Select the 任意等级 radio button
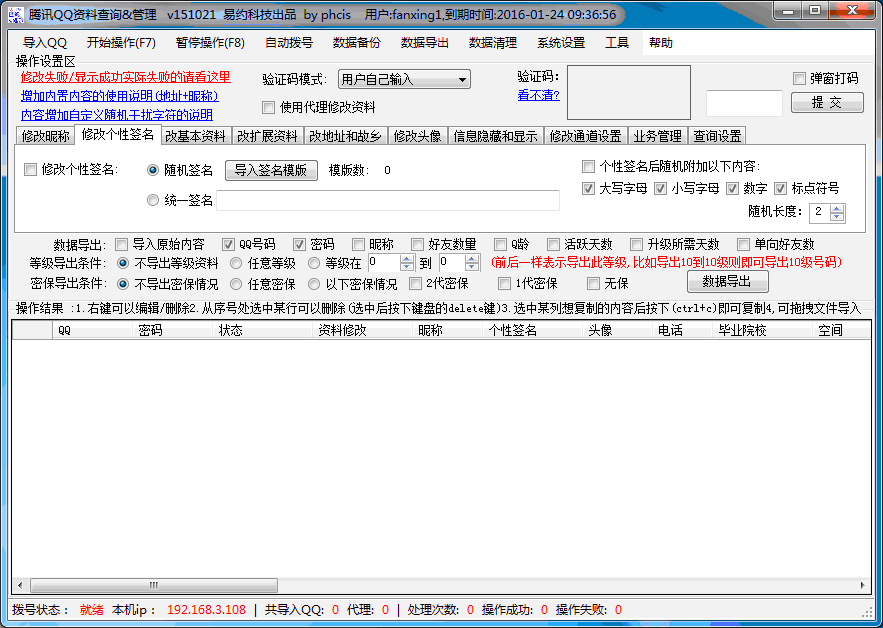 pyautogui.click(x=236, y=263)
